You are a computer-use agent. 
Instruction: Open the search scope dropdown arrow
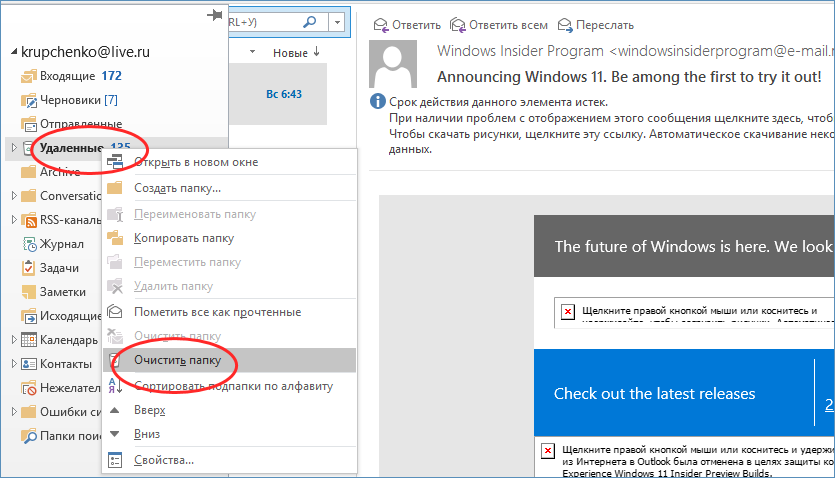[x=338, y=22]
